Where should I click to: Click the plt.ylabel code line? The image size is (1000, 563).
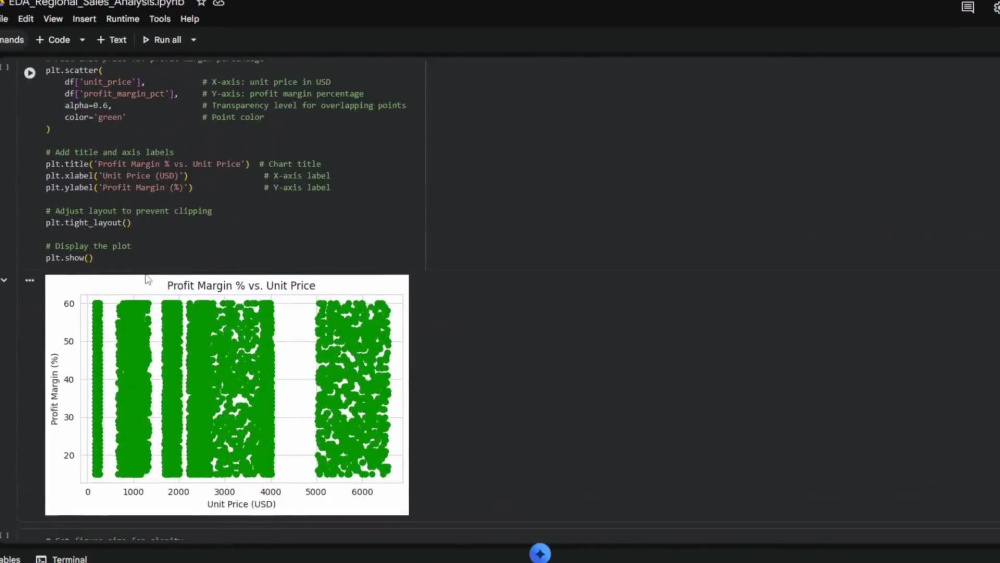119,187
